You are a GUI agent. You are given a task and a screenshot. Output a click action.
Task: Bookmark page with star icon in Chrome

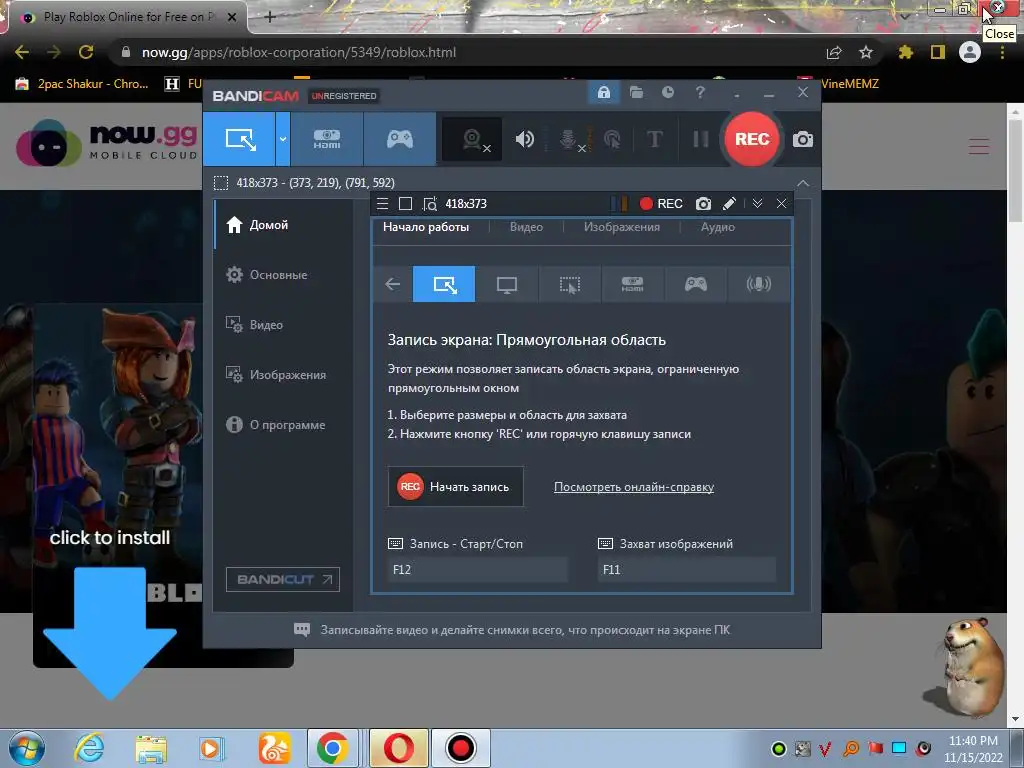866,52
